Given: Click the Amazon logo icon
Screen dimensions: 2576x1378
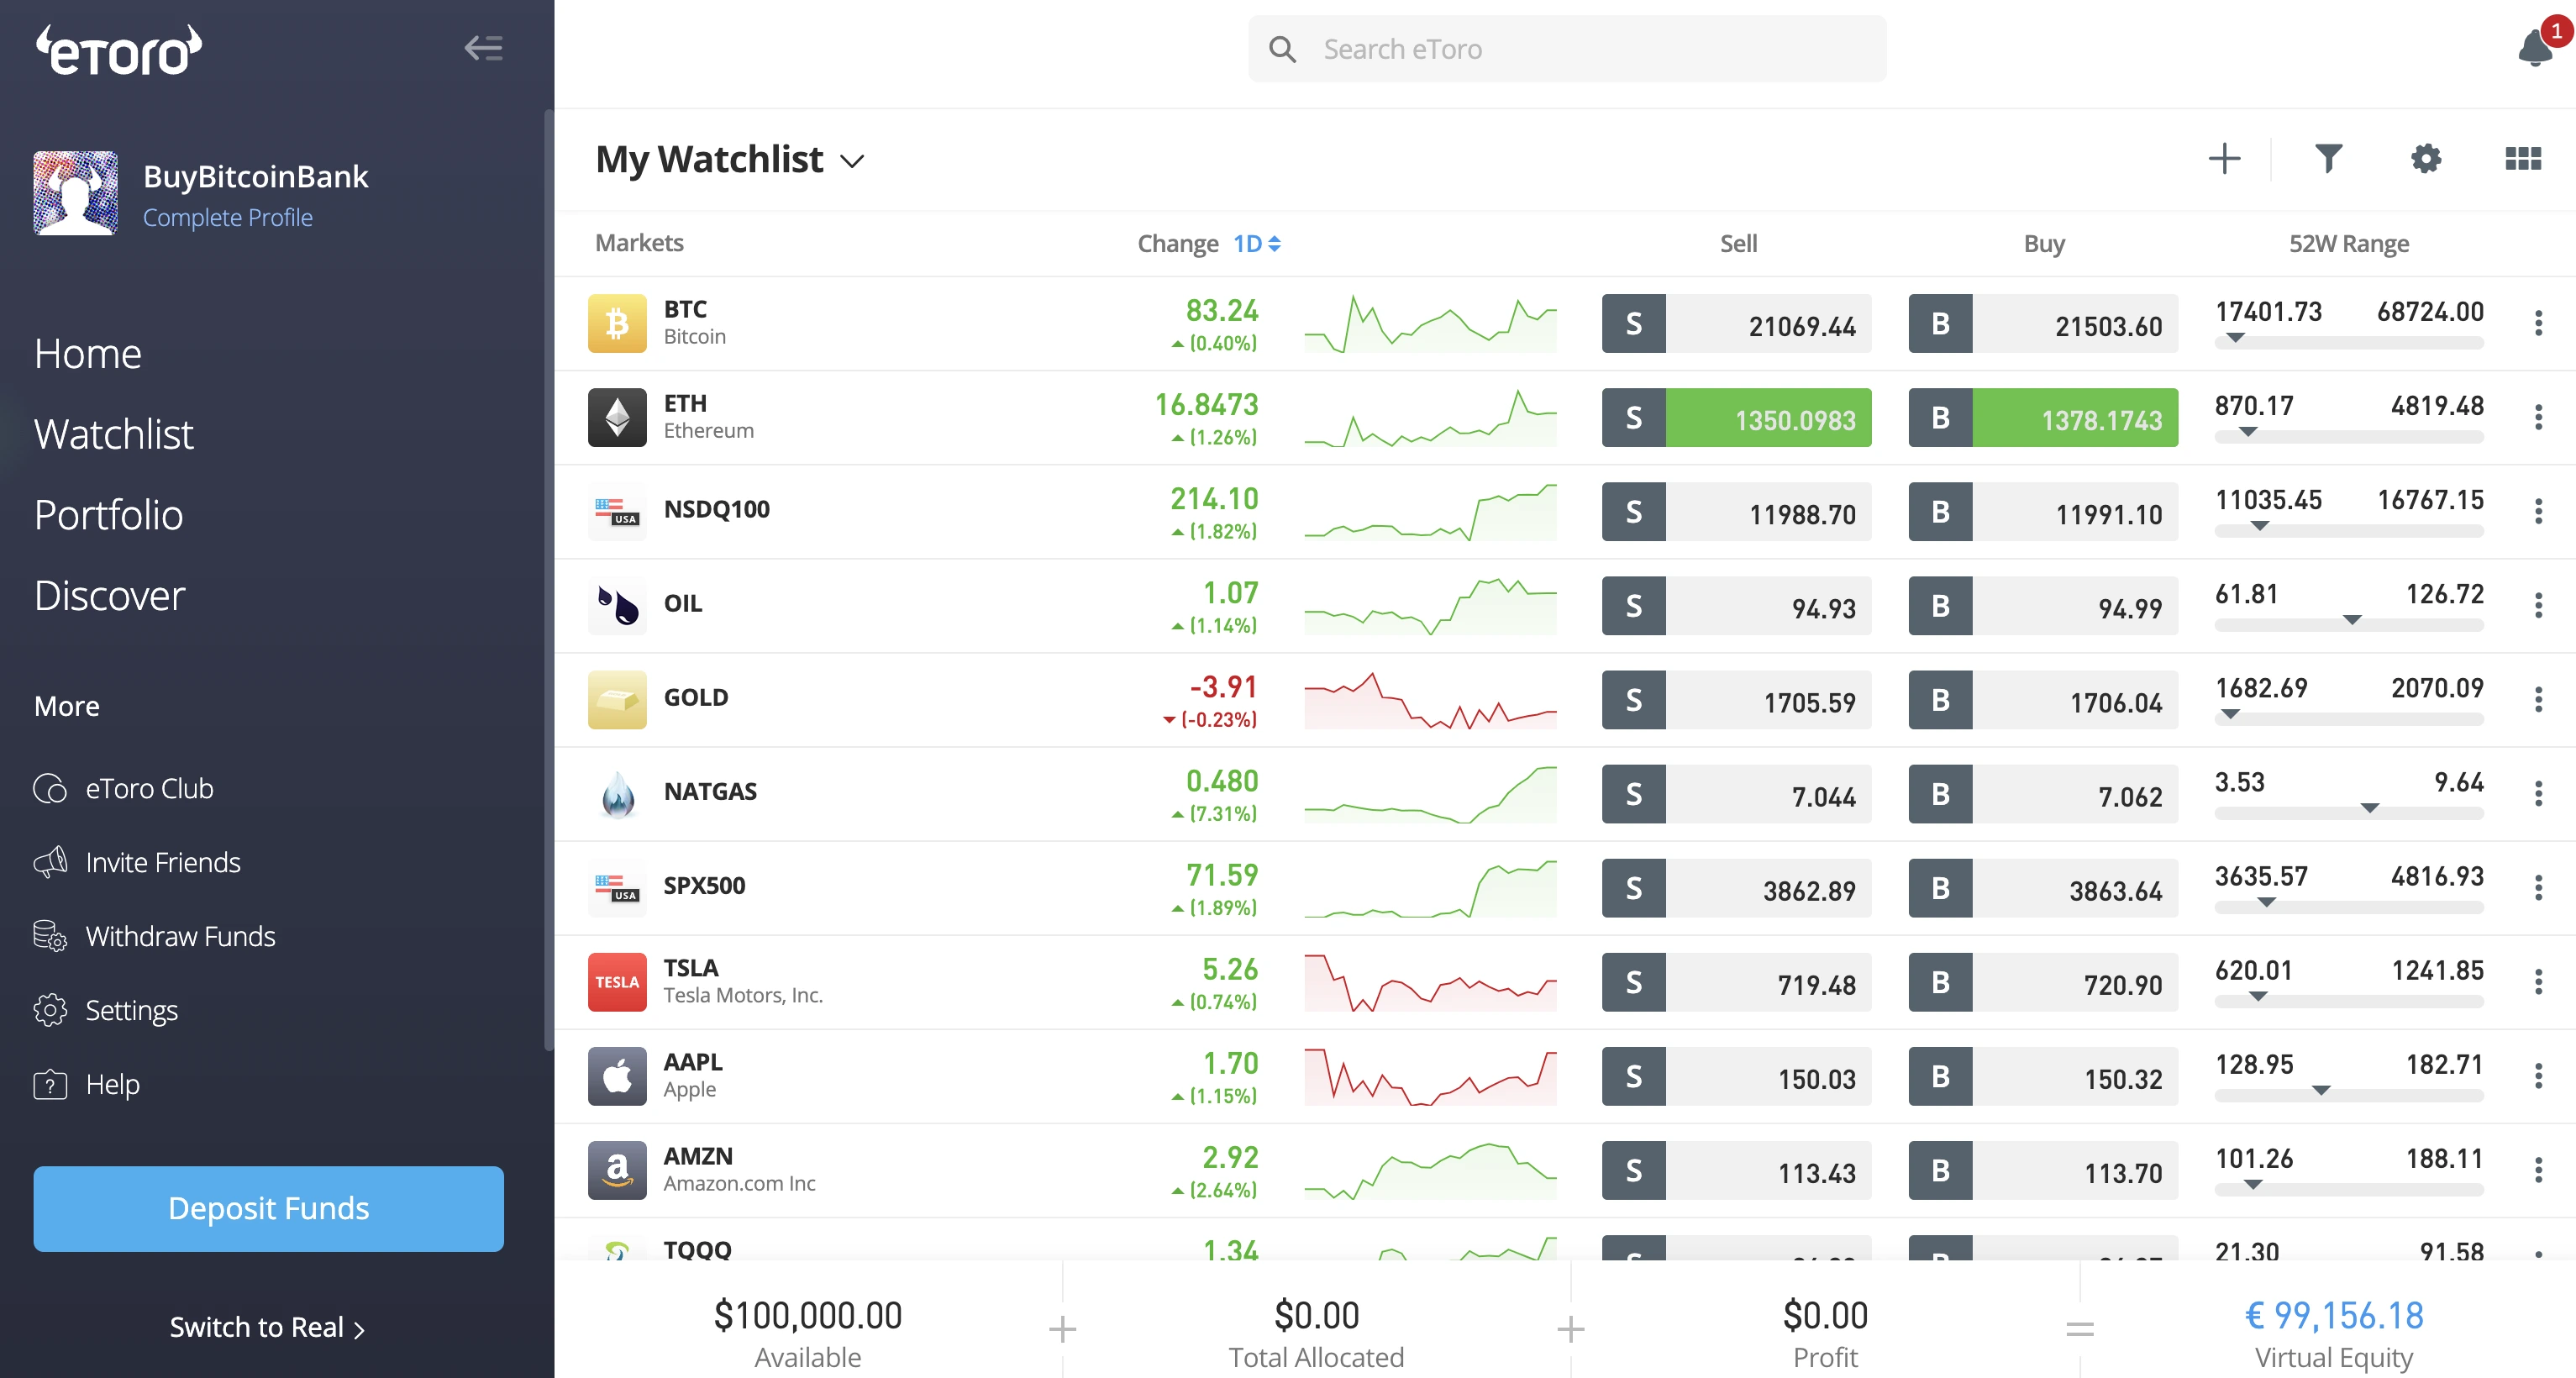Looking at the screenshot, I should tap(617, 1170).
